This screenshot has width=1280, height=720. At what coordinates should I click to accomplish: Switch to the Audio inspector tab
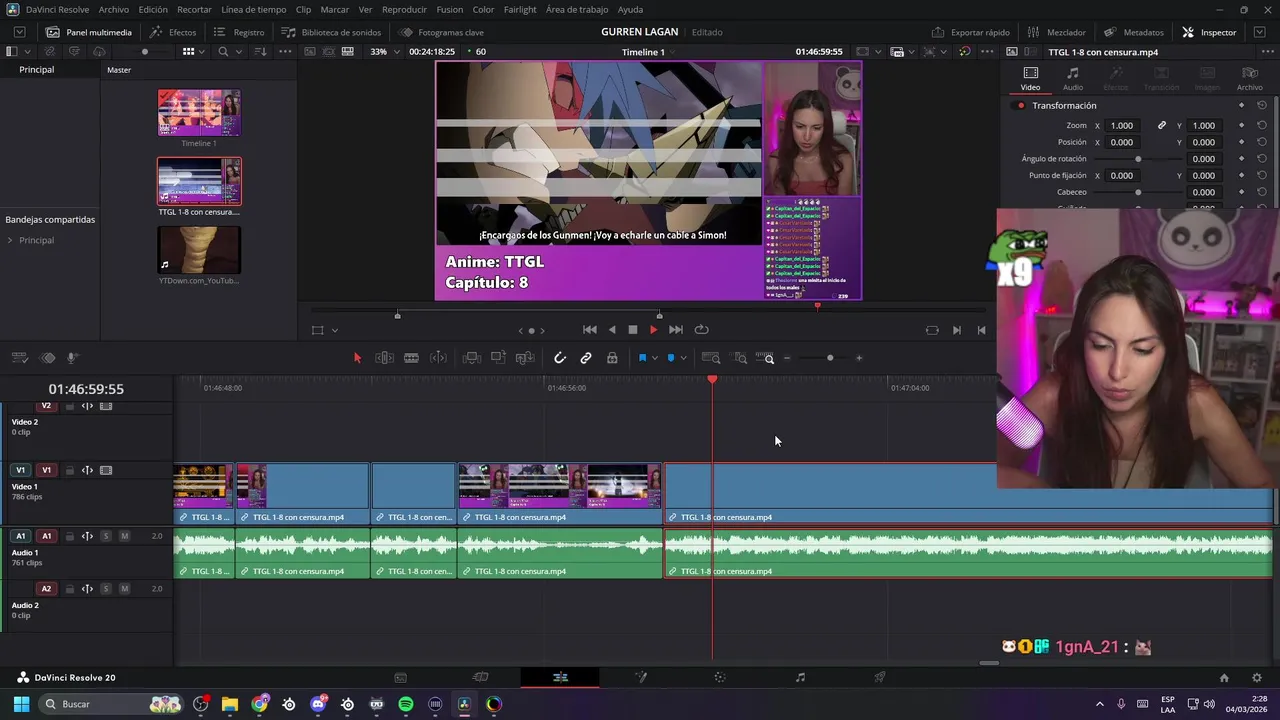(1073, 79)
